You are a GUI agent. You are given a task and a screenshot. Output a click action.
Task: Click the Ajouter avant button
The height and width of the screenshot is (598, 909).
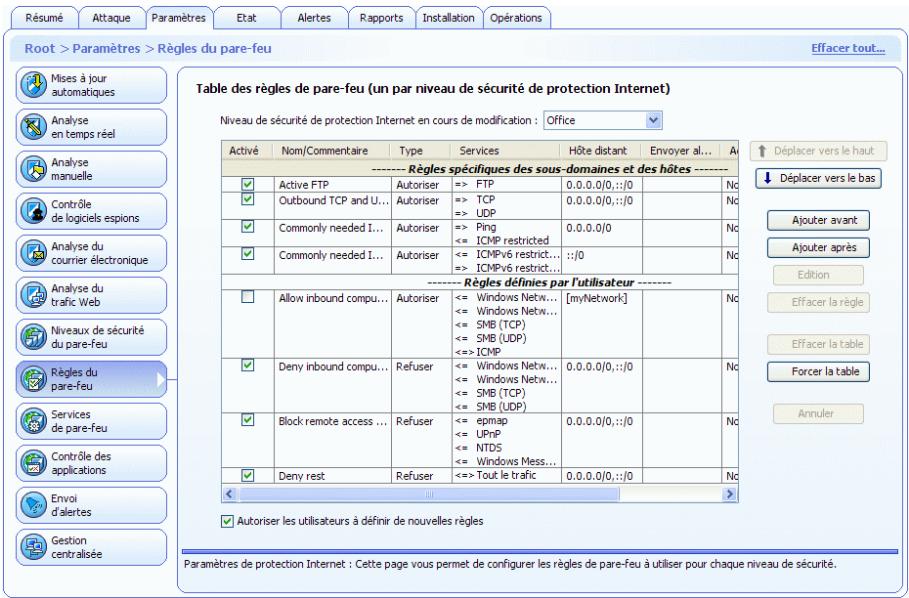click(x=818, y=220)
